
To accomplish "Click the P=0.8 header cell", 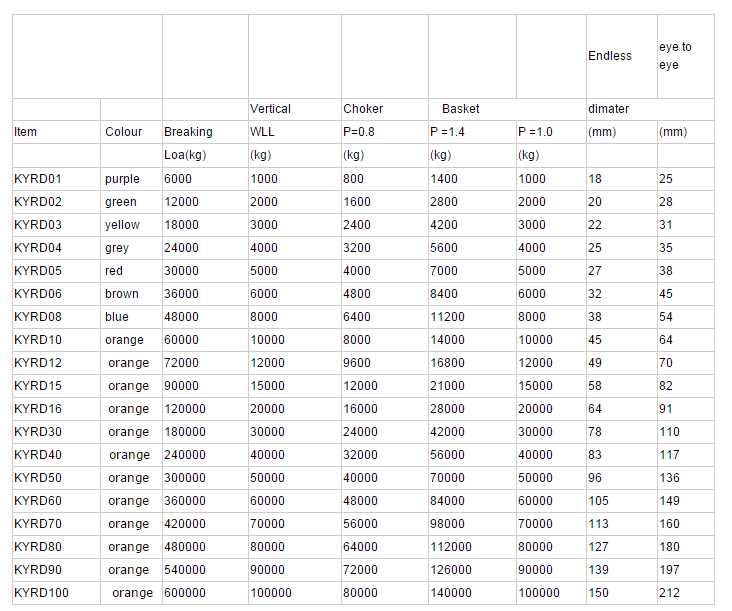I will pos(361,132).
